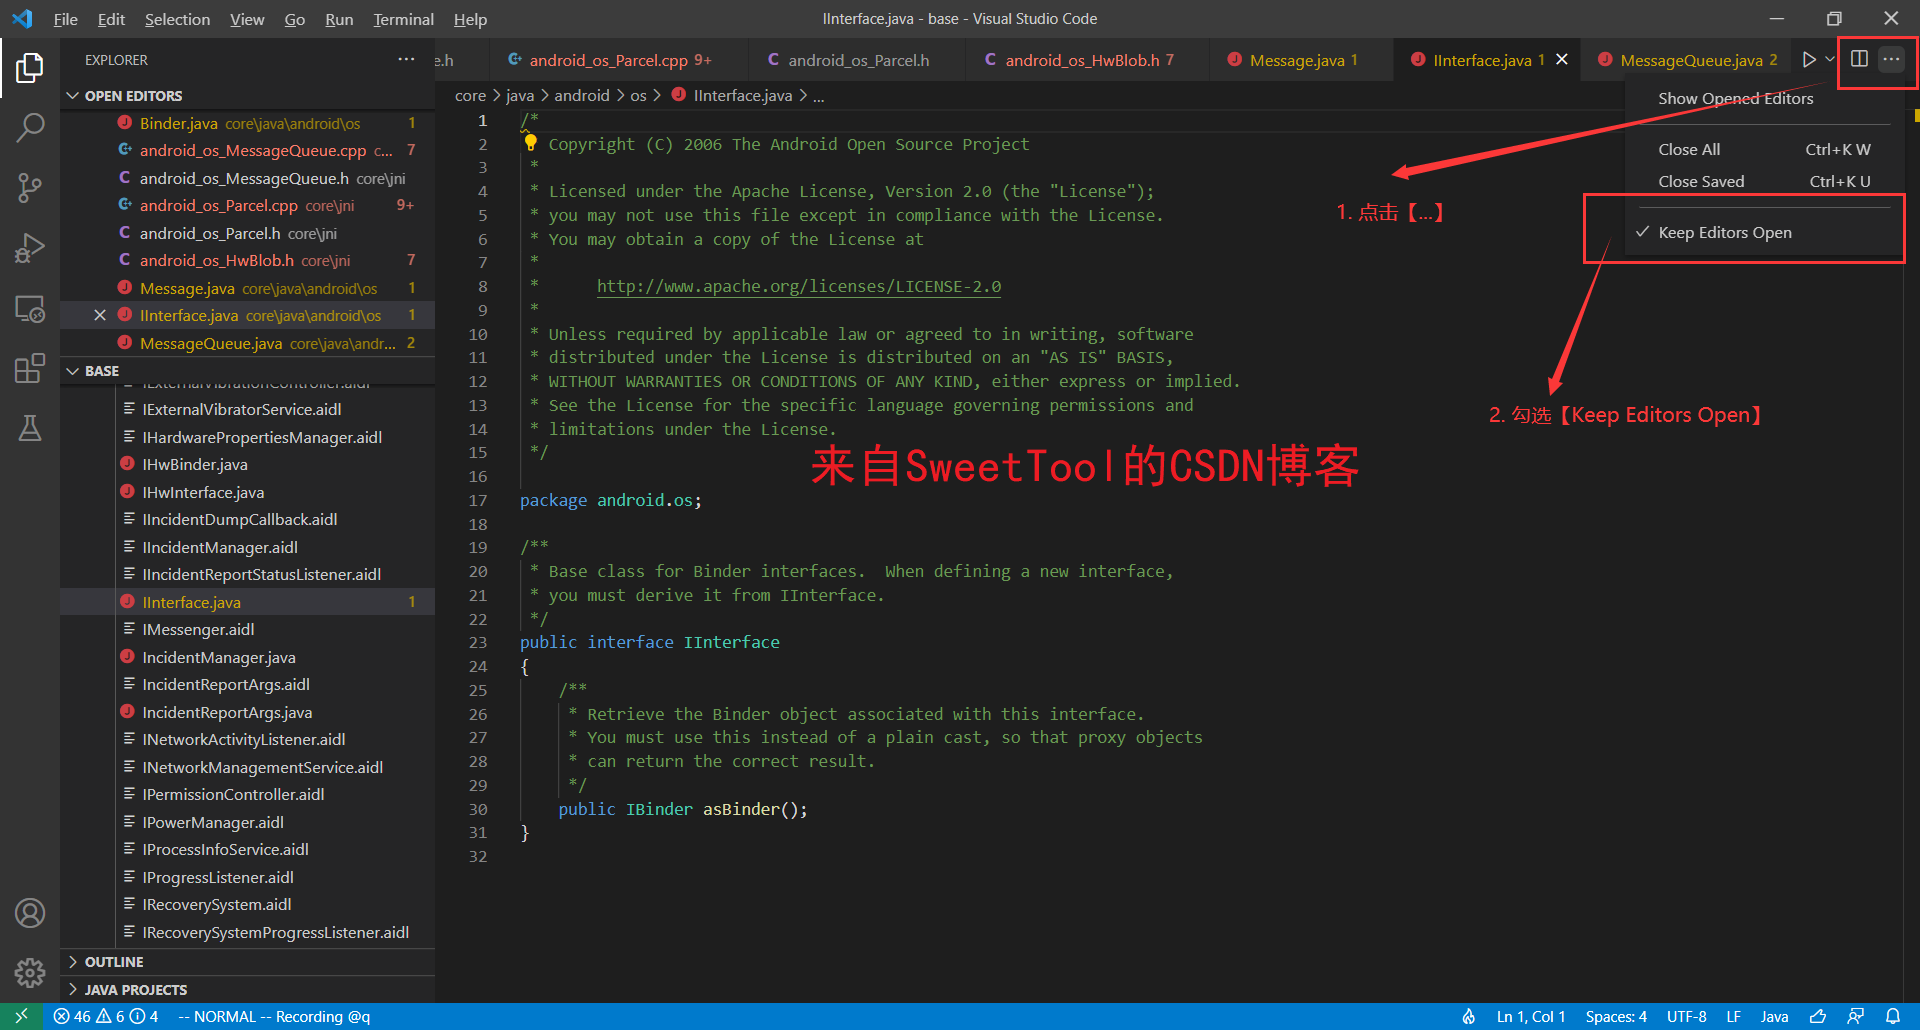This screenshot has height=1030, width=1920.
Task: Switch to the Message.java tab
Action: coord(1293,59)
